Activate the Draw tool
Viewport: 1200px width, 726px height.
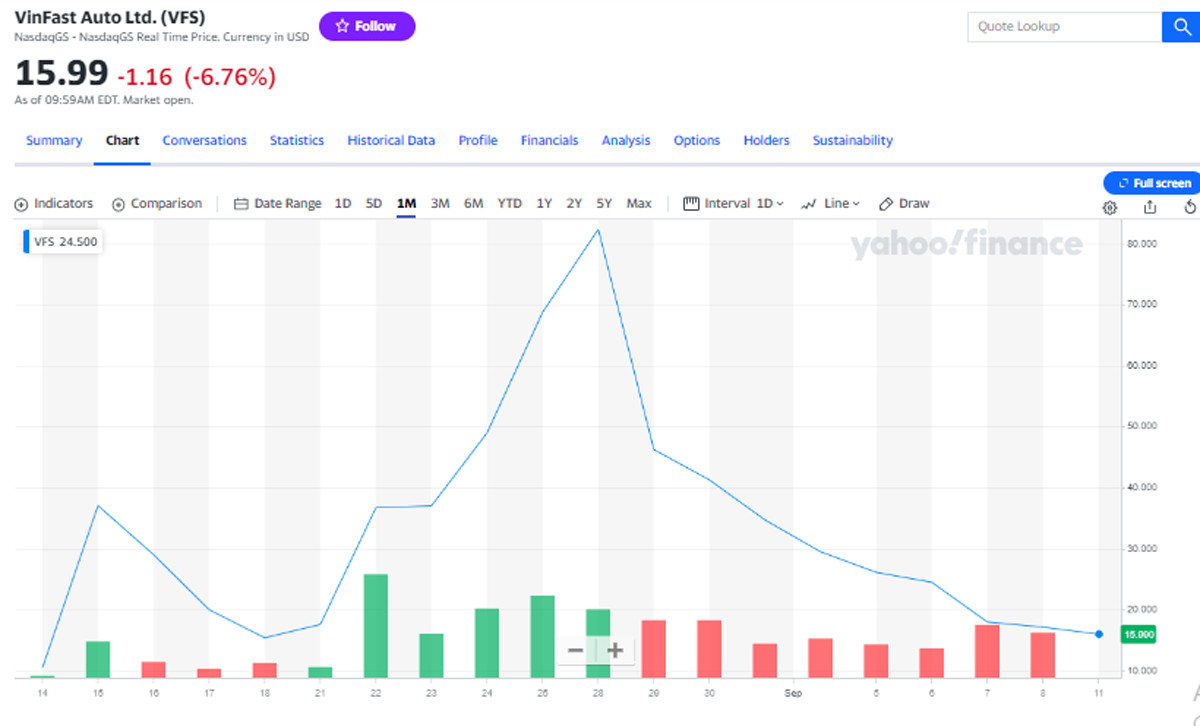click(x=904, y=203)
